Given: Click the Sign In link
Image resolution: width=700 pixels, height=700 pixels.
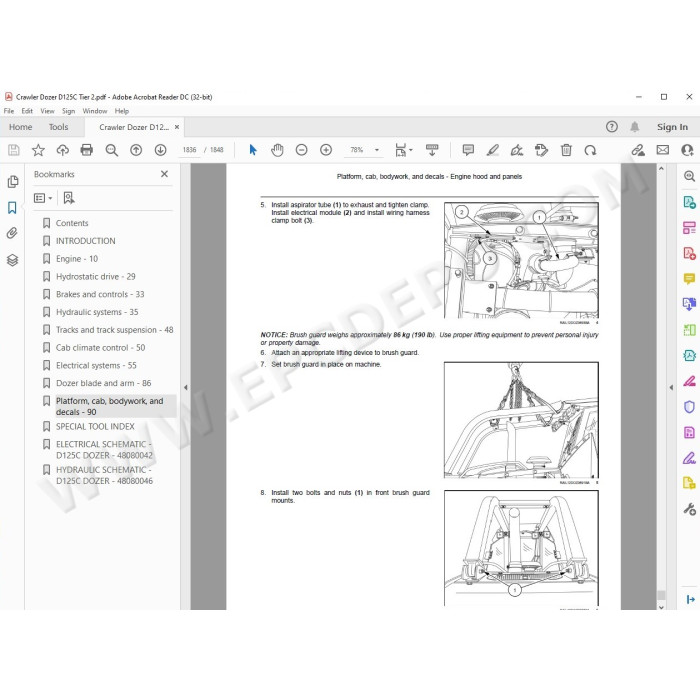Looking at the screenshot, I should (672, 127).
